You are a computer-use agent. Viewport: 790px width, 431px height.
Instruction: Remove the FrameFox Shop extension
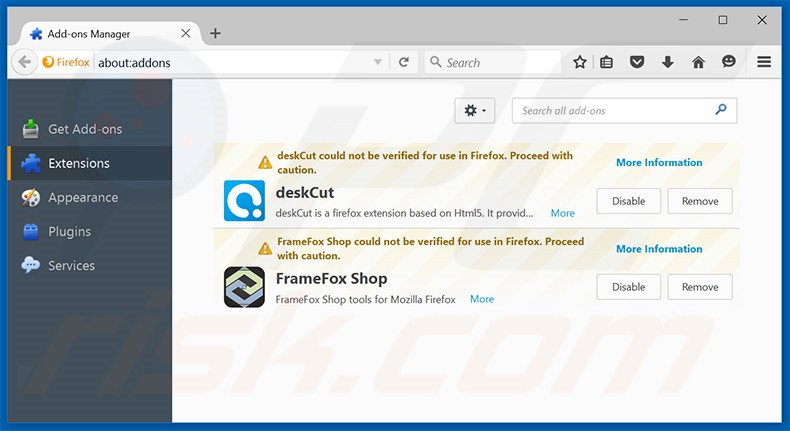click(x=700, y=287)
